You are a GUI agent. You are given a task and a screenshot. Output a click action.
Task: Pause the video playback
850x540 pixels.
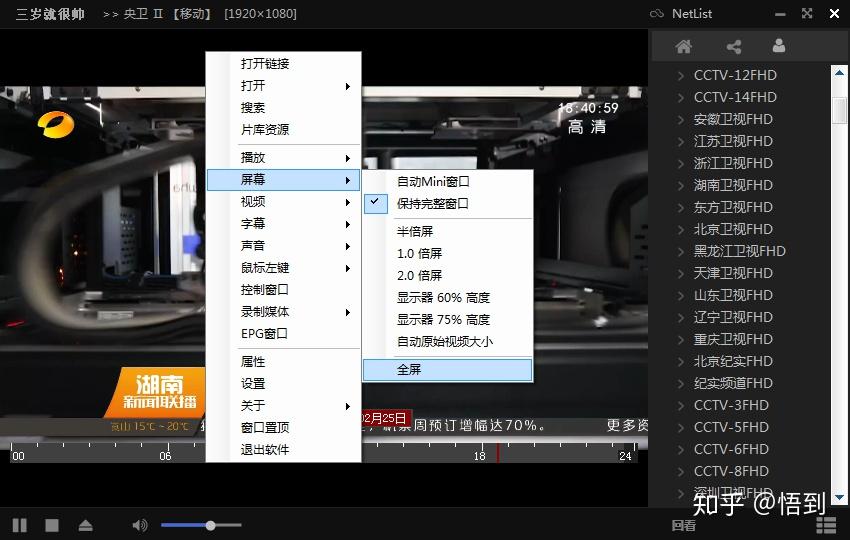[x=20, y=525]
